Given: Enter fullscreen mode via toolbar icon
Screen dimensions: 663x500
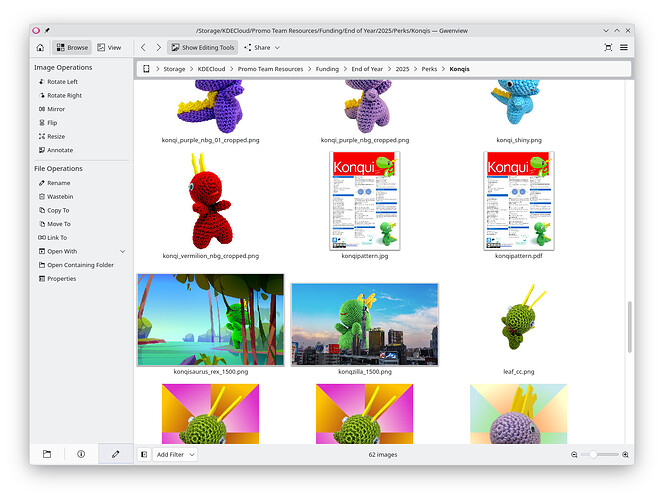Looking at the screenshot, I should coord(608,47).
